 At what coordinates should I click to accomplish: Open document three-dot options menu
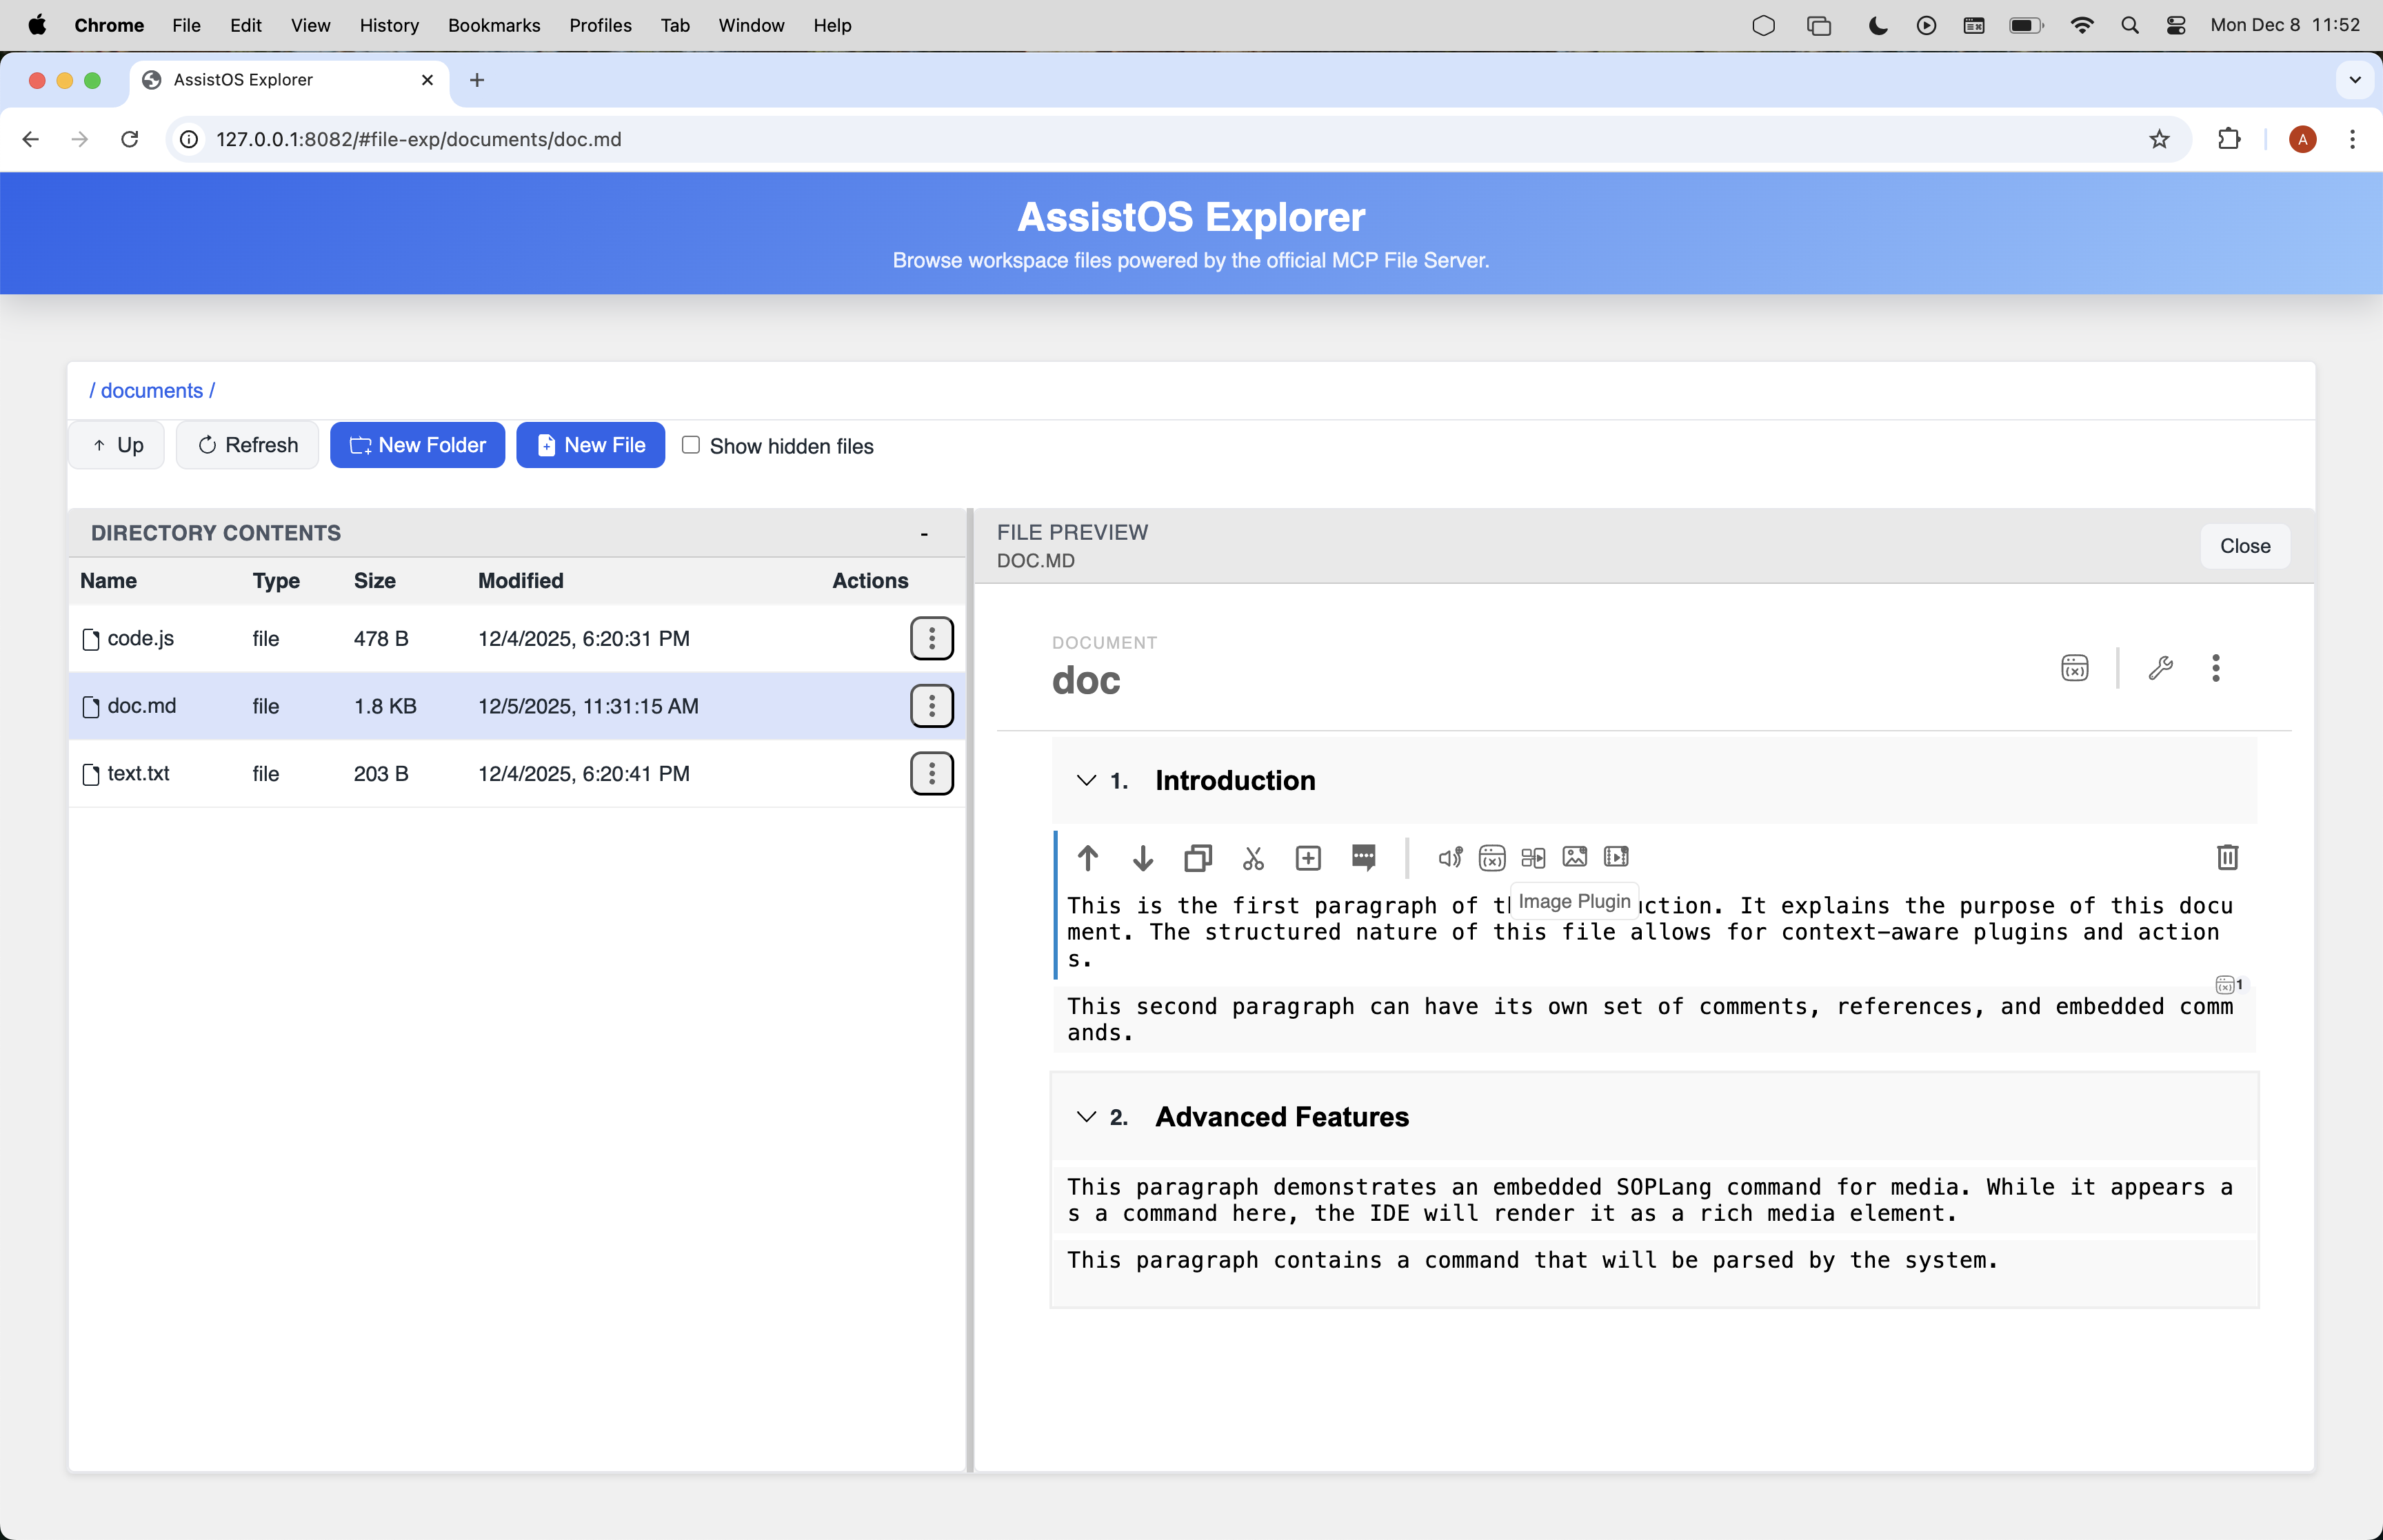(2215, 668)
